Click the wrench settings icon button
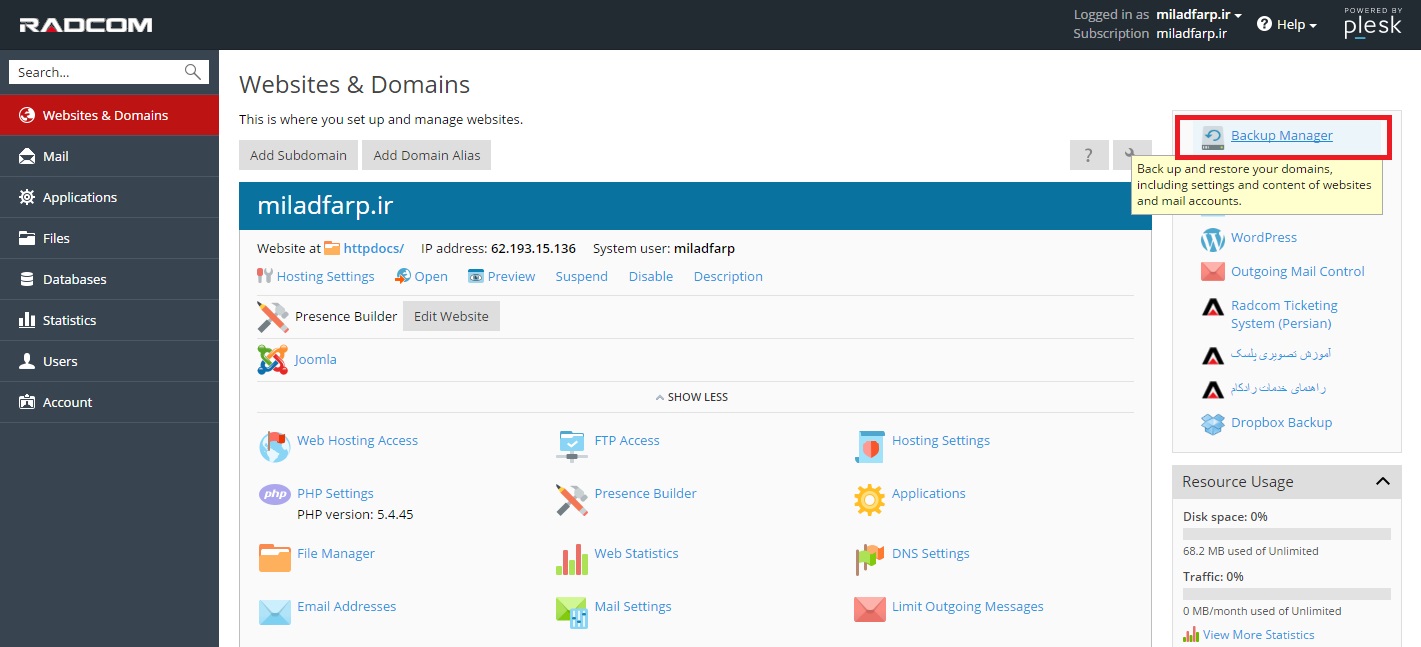This screenshot has width=1421, height=647. [1131, 155]
